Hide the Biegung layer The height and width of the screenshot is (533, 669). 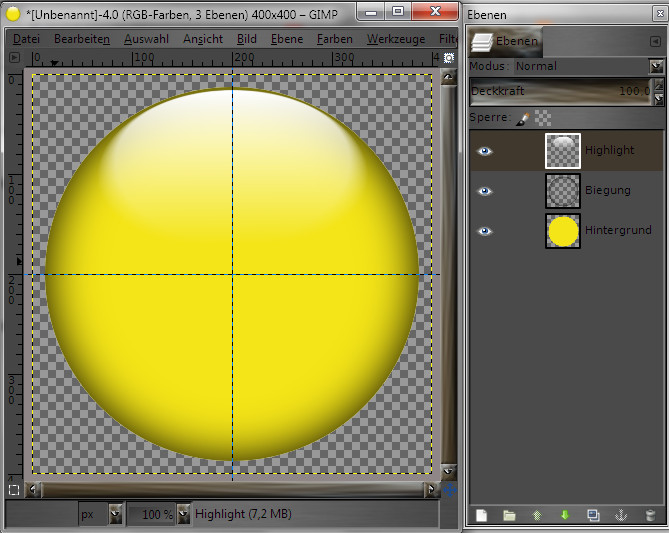point(485,190)
